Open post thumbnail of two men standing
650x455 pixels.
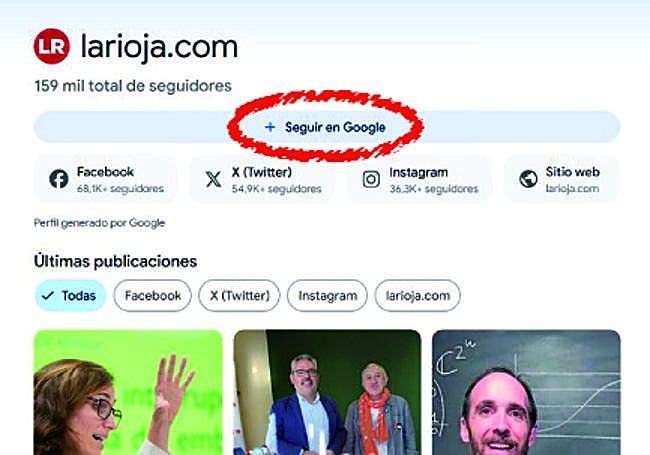coord(327,392)
